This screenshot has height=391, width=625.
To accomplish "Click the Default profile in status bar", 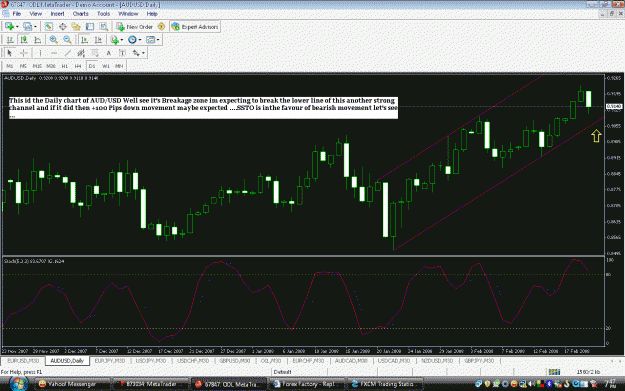I will pyautogui.click(x=283, y=372).
